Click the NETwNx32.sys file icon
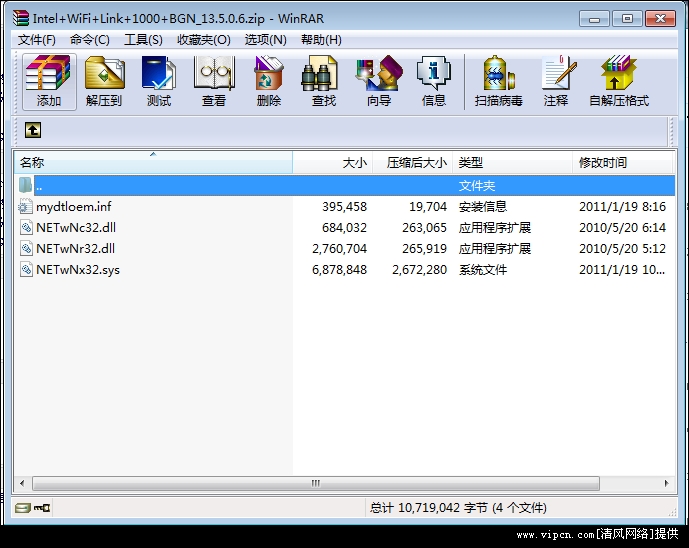 25,270
